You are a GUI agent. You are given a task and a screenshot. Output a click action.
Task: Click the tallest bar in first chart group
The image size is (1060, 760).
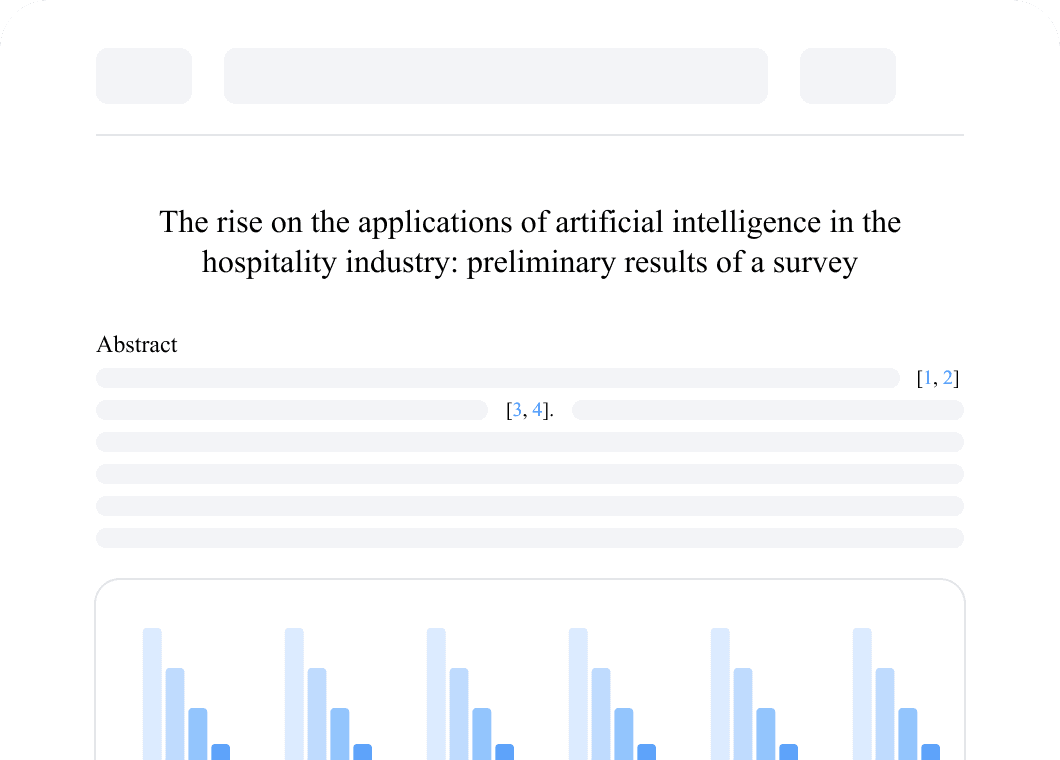tap(152, 694)
